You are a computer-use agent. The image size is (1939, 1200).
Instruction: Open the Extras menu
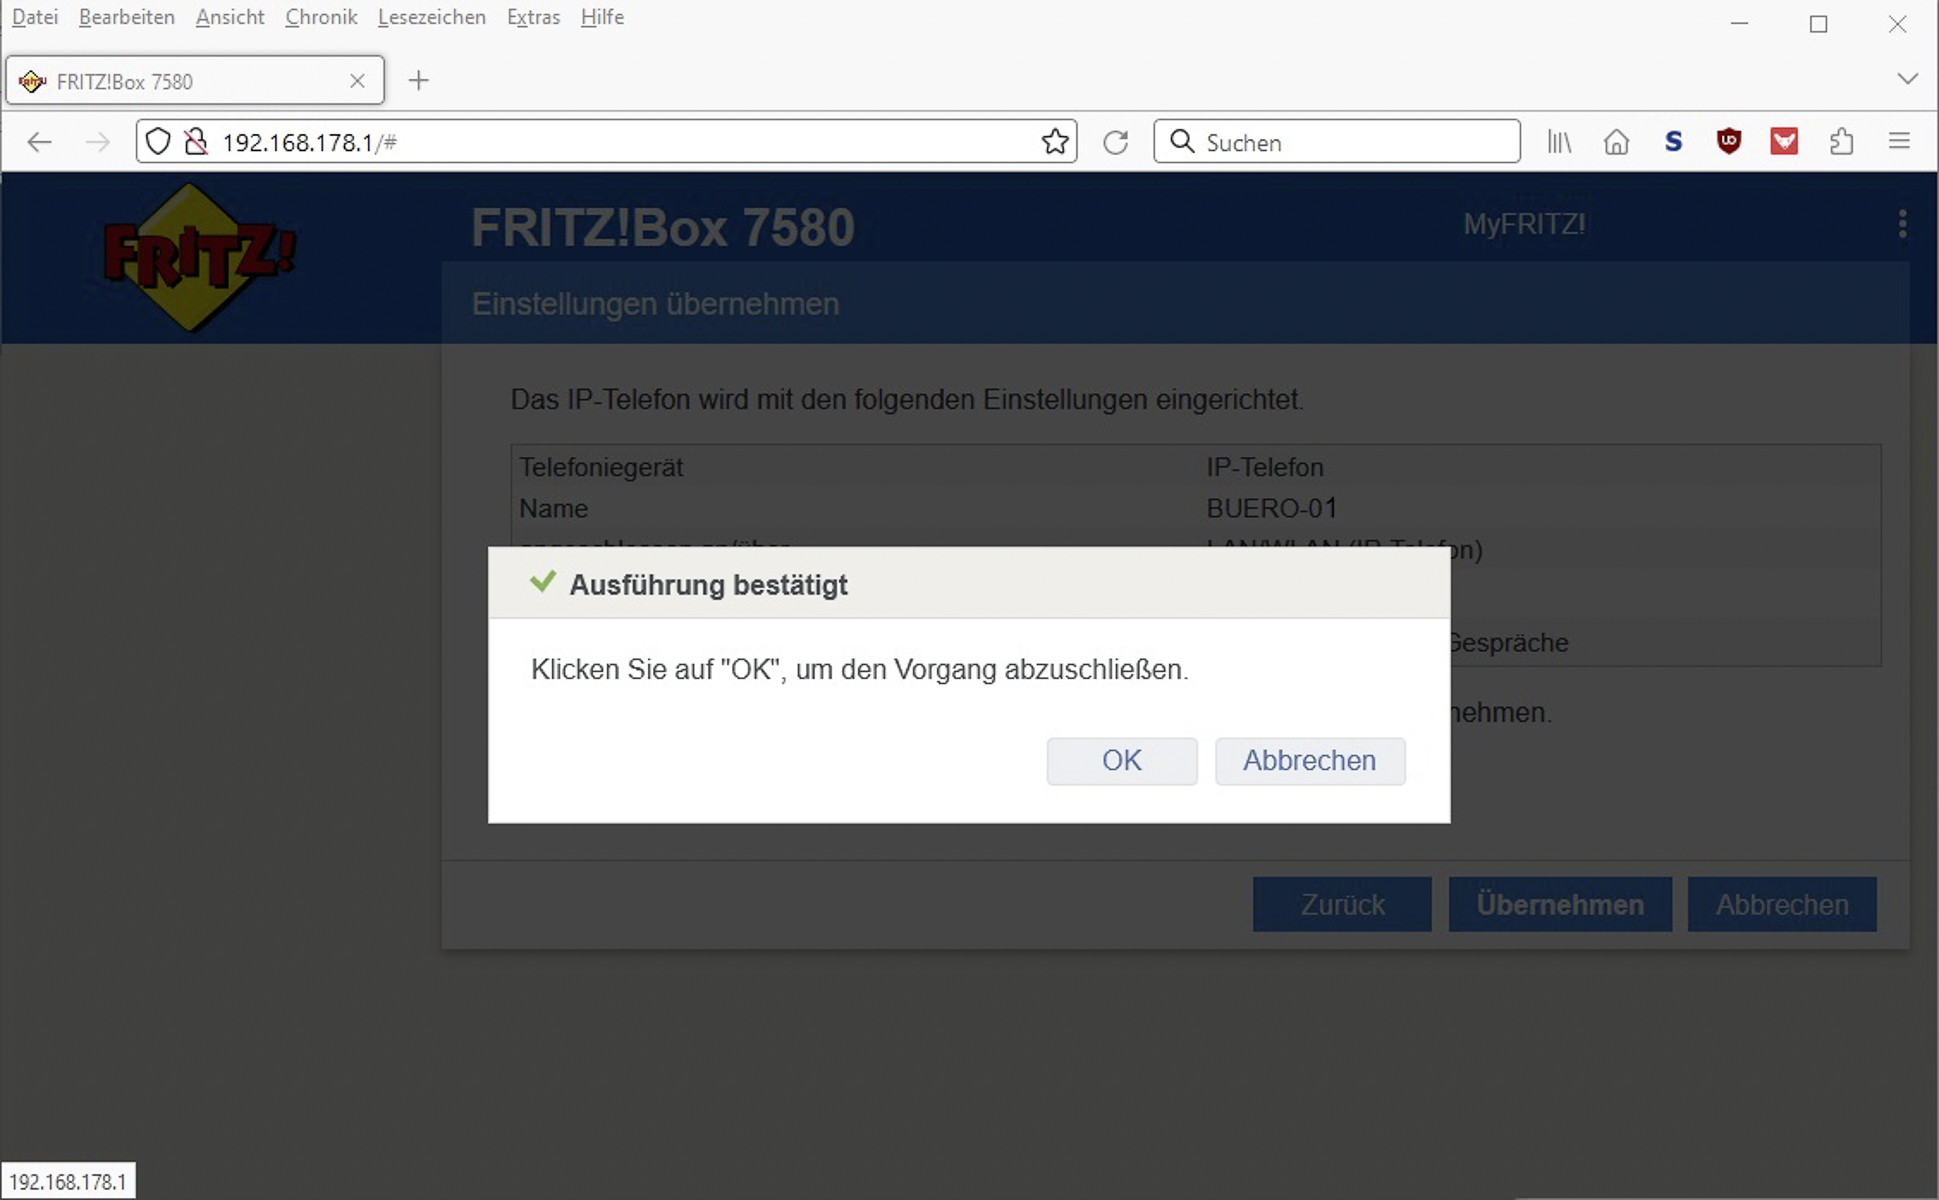(x=533, y=17)
